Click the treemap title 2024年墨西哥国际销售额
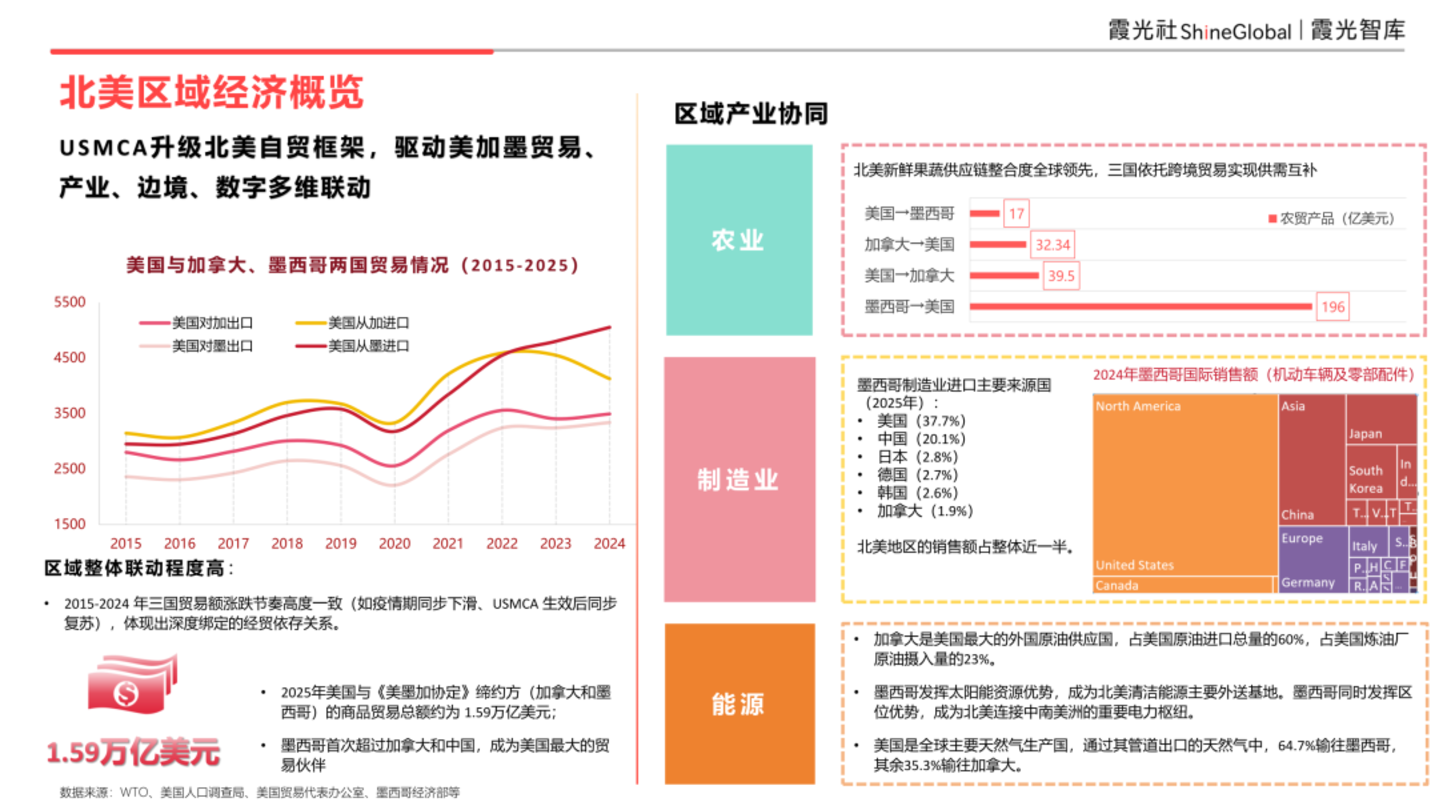 pos(1255,375)
